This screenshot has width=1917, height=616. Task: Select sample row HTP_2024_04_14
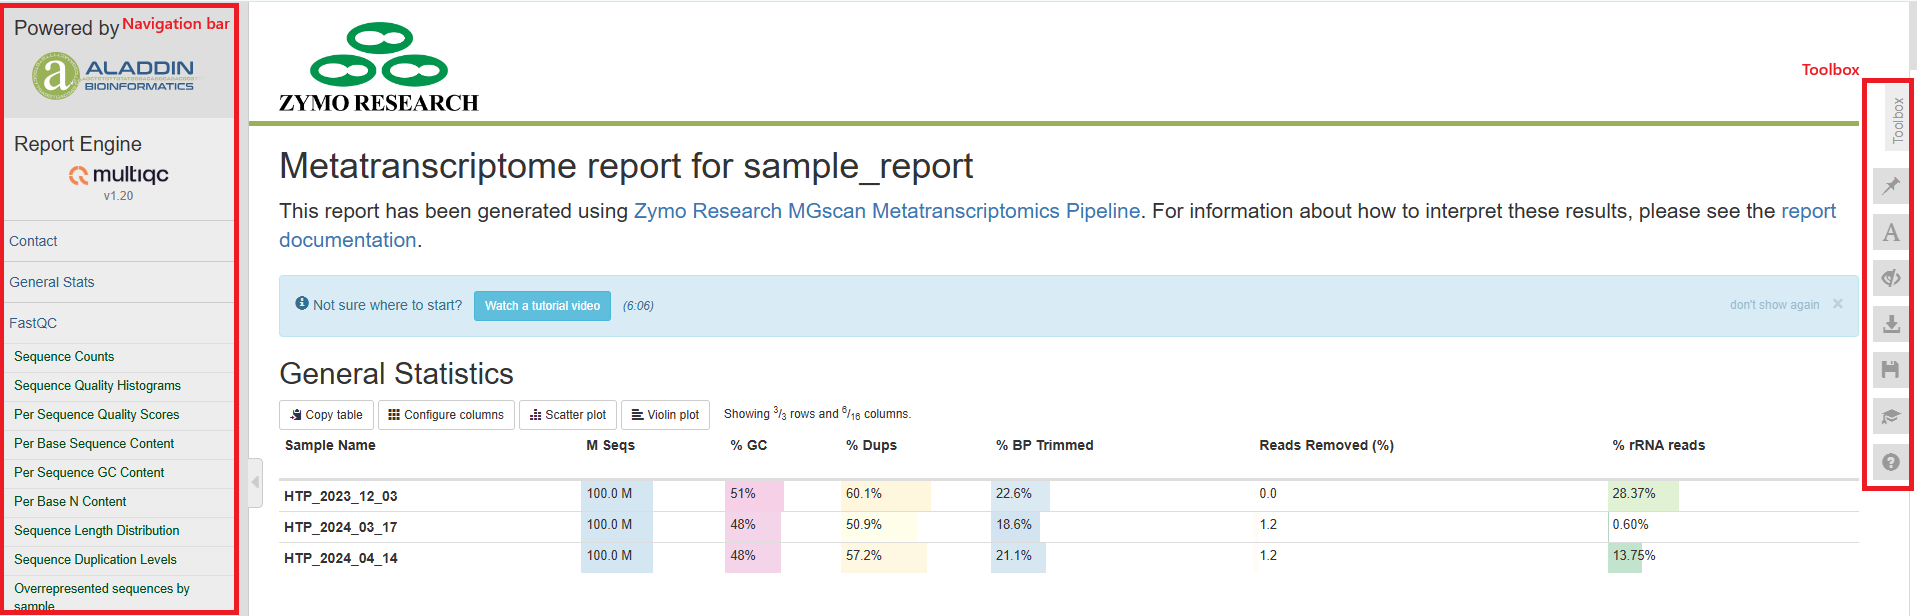[340, 558]
